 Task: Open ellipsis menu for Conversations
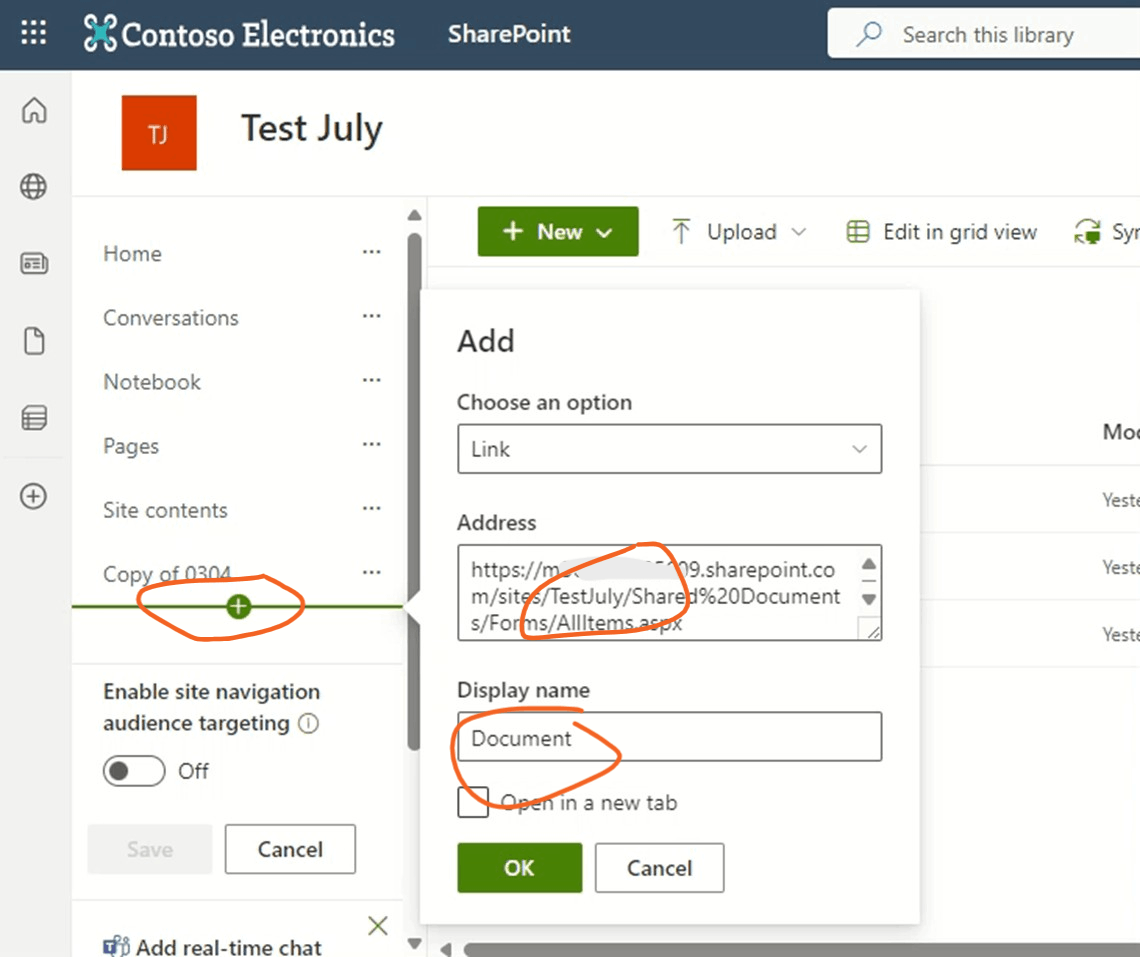pyautogui.click(x=372, y=316)
